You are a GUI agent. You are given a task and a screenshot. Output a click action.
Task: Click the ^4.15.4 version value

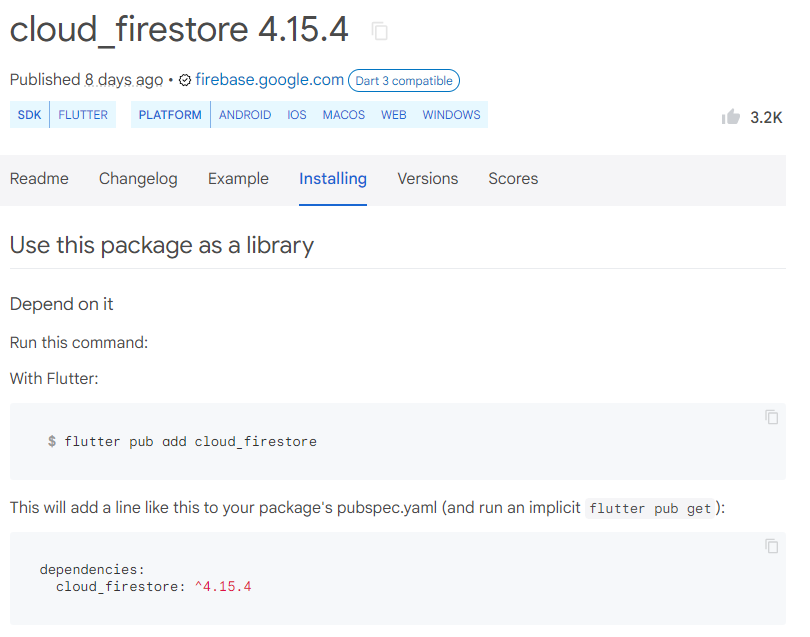click(x=223, y=587)
